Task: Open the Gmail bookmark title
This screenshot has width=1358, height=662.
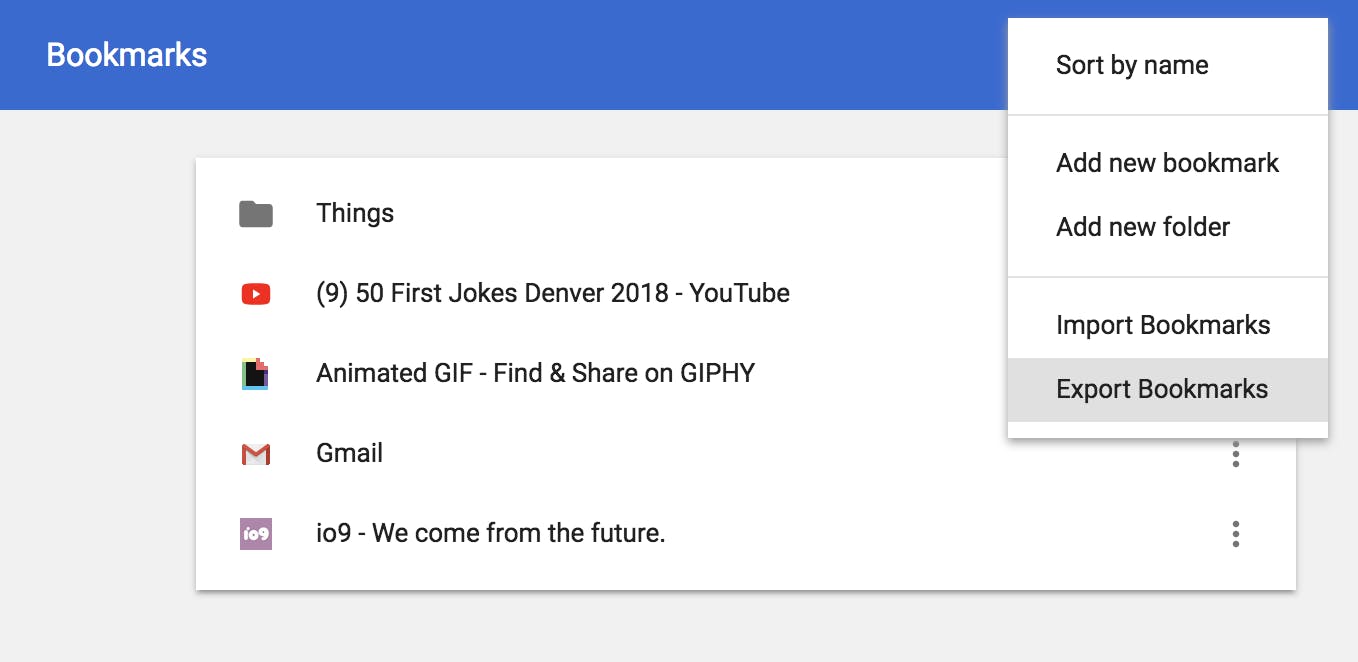Action: pos(349,453)
